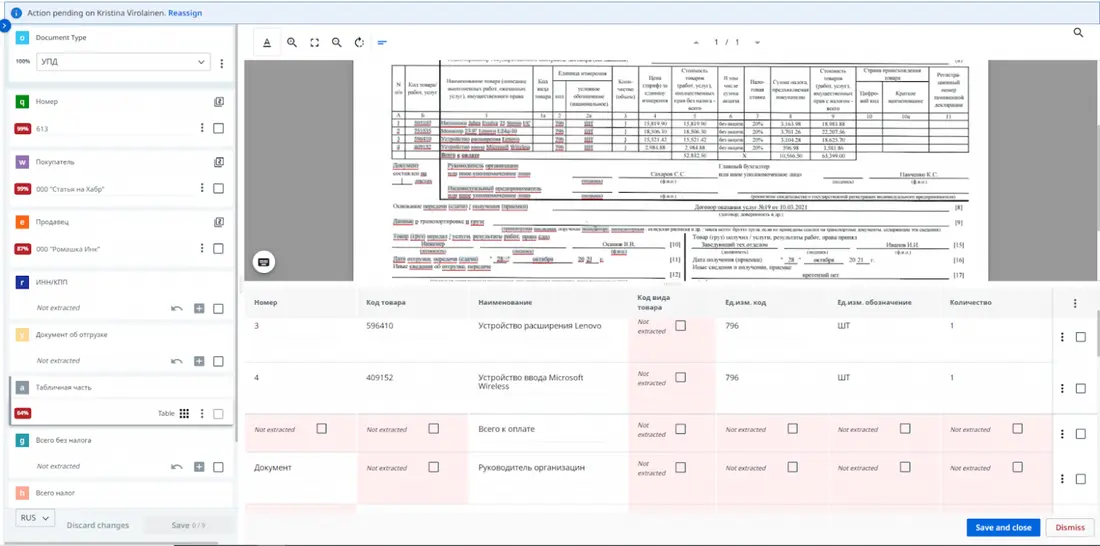
Task: Select the Устройство расширения Lenovo row checkbox
Action: point(1080,337)
